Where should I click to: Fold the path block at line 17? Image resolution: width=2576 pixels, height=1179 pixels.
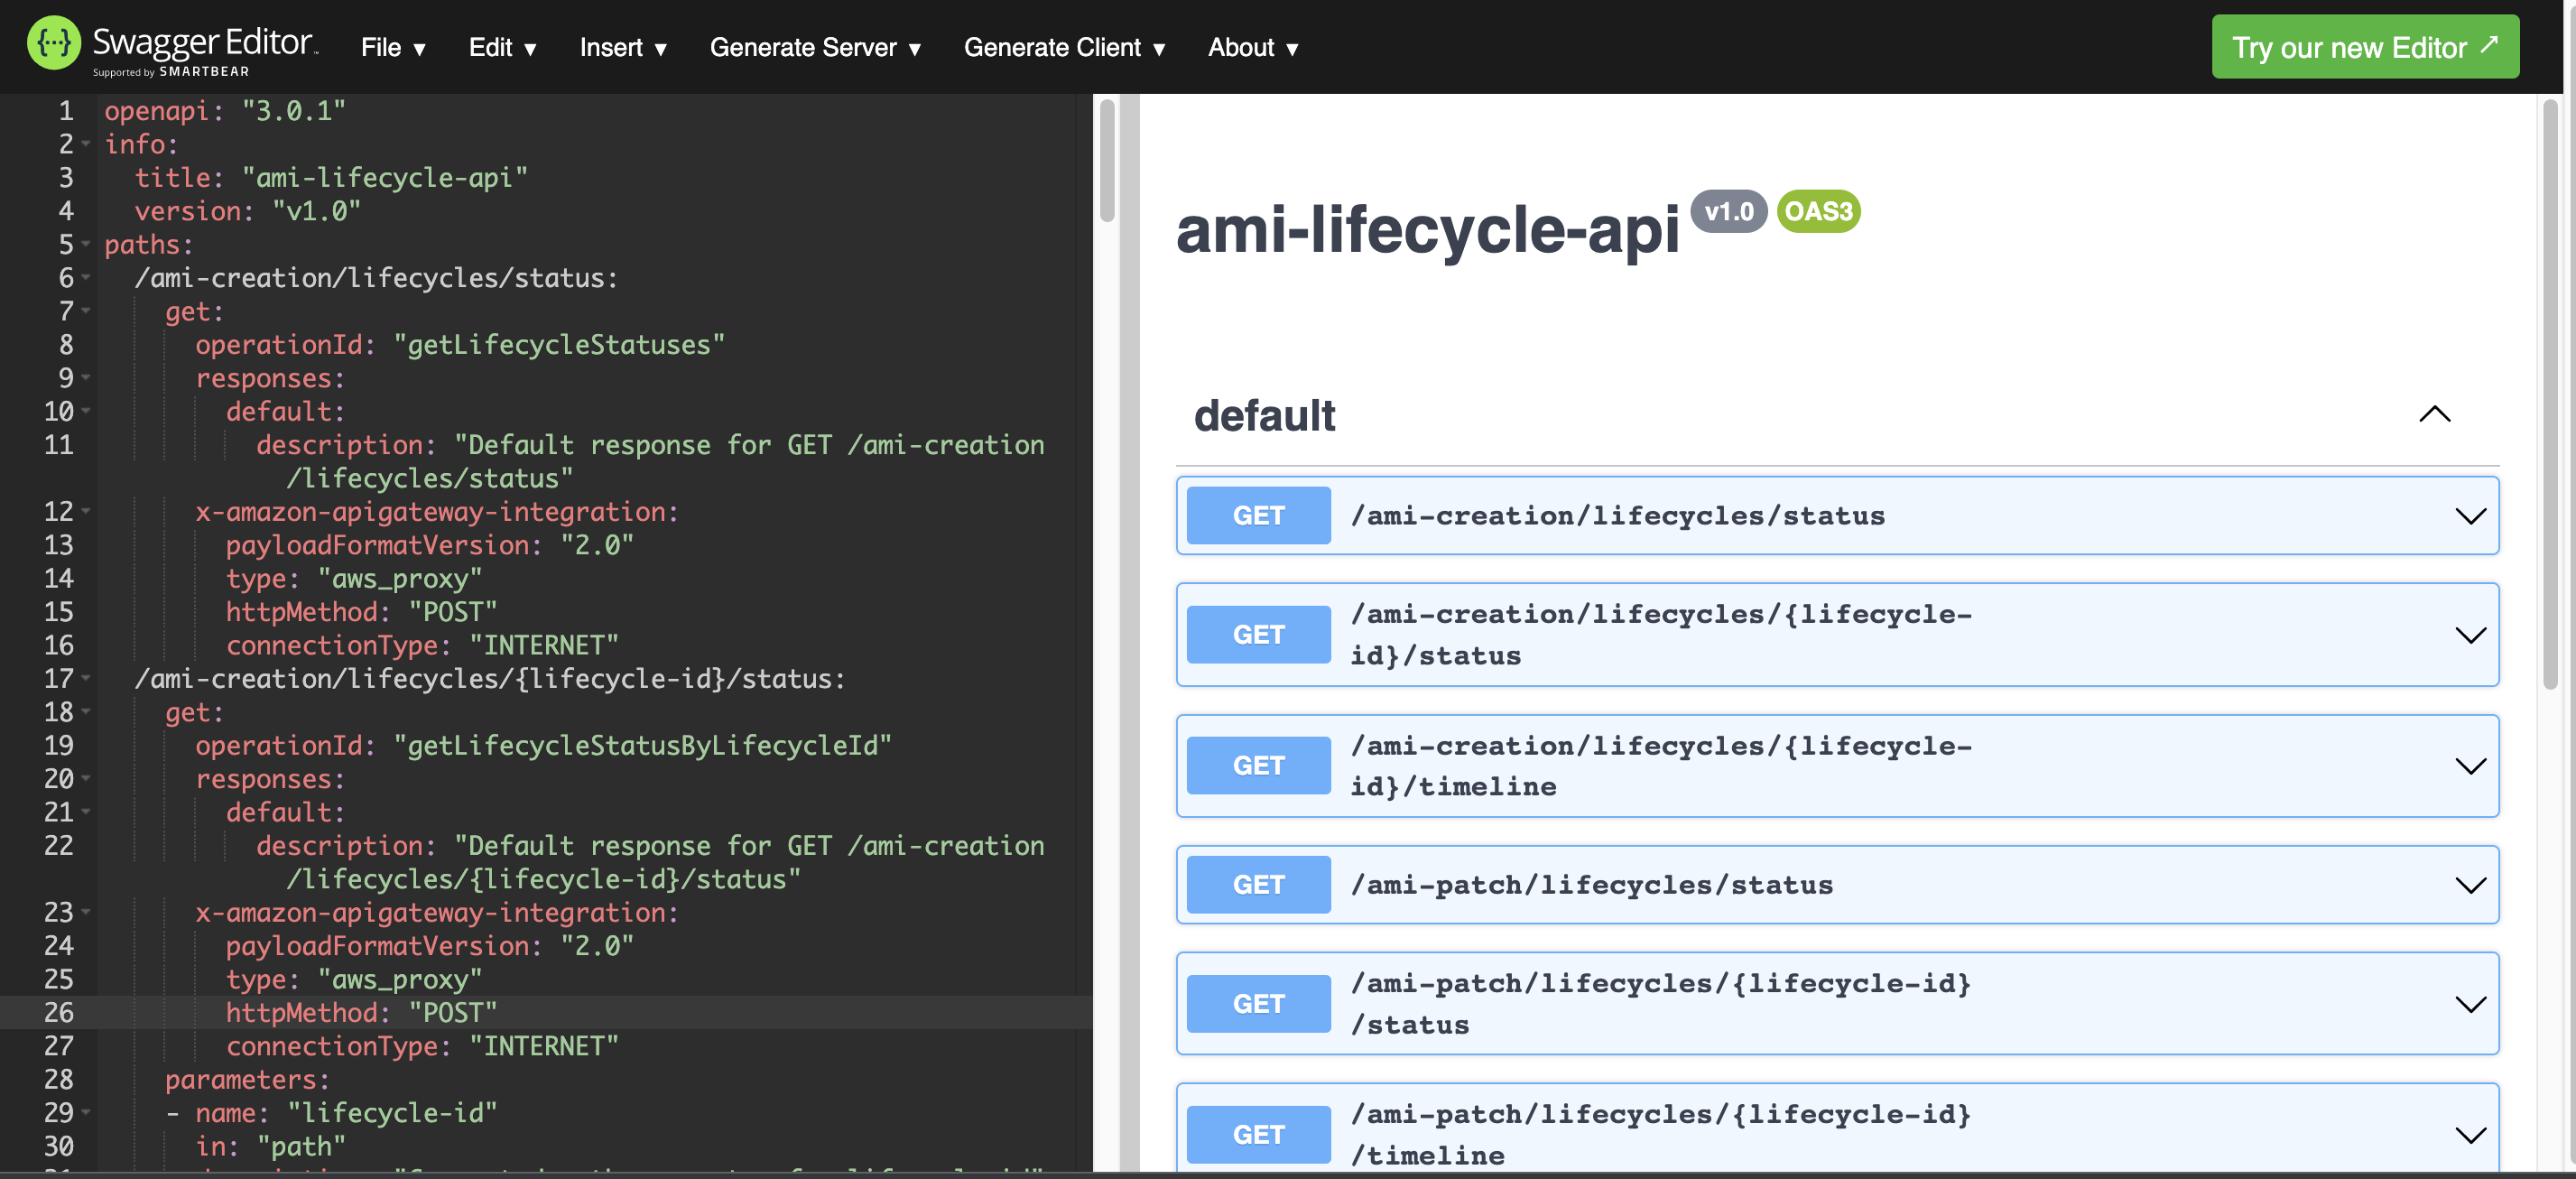pyautogui.click(x=86, y=679)
